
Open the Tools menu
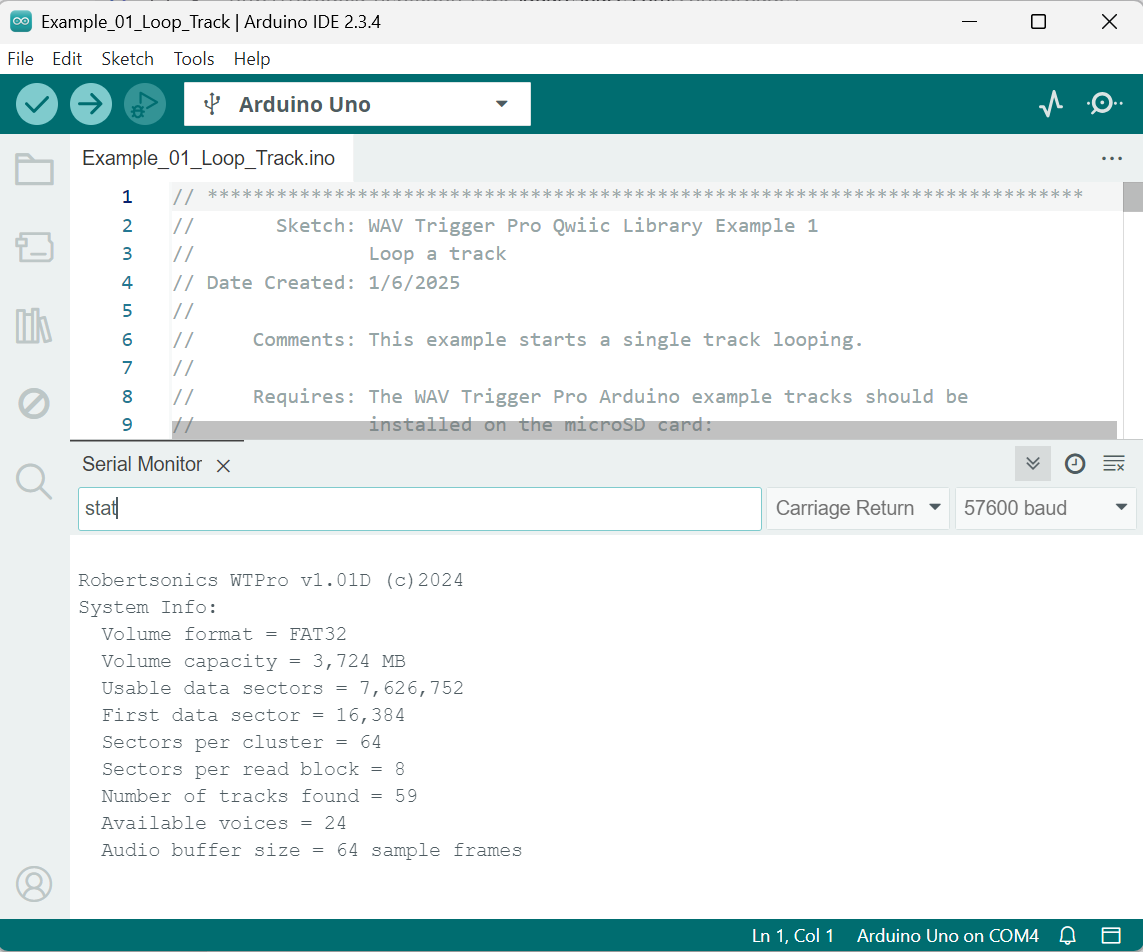194,59
